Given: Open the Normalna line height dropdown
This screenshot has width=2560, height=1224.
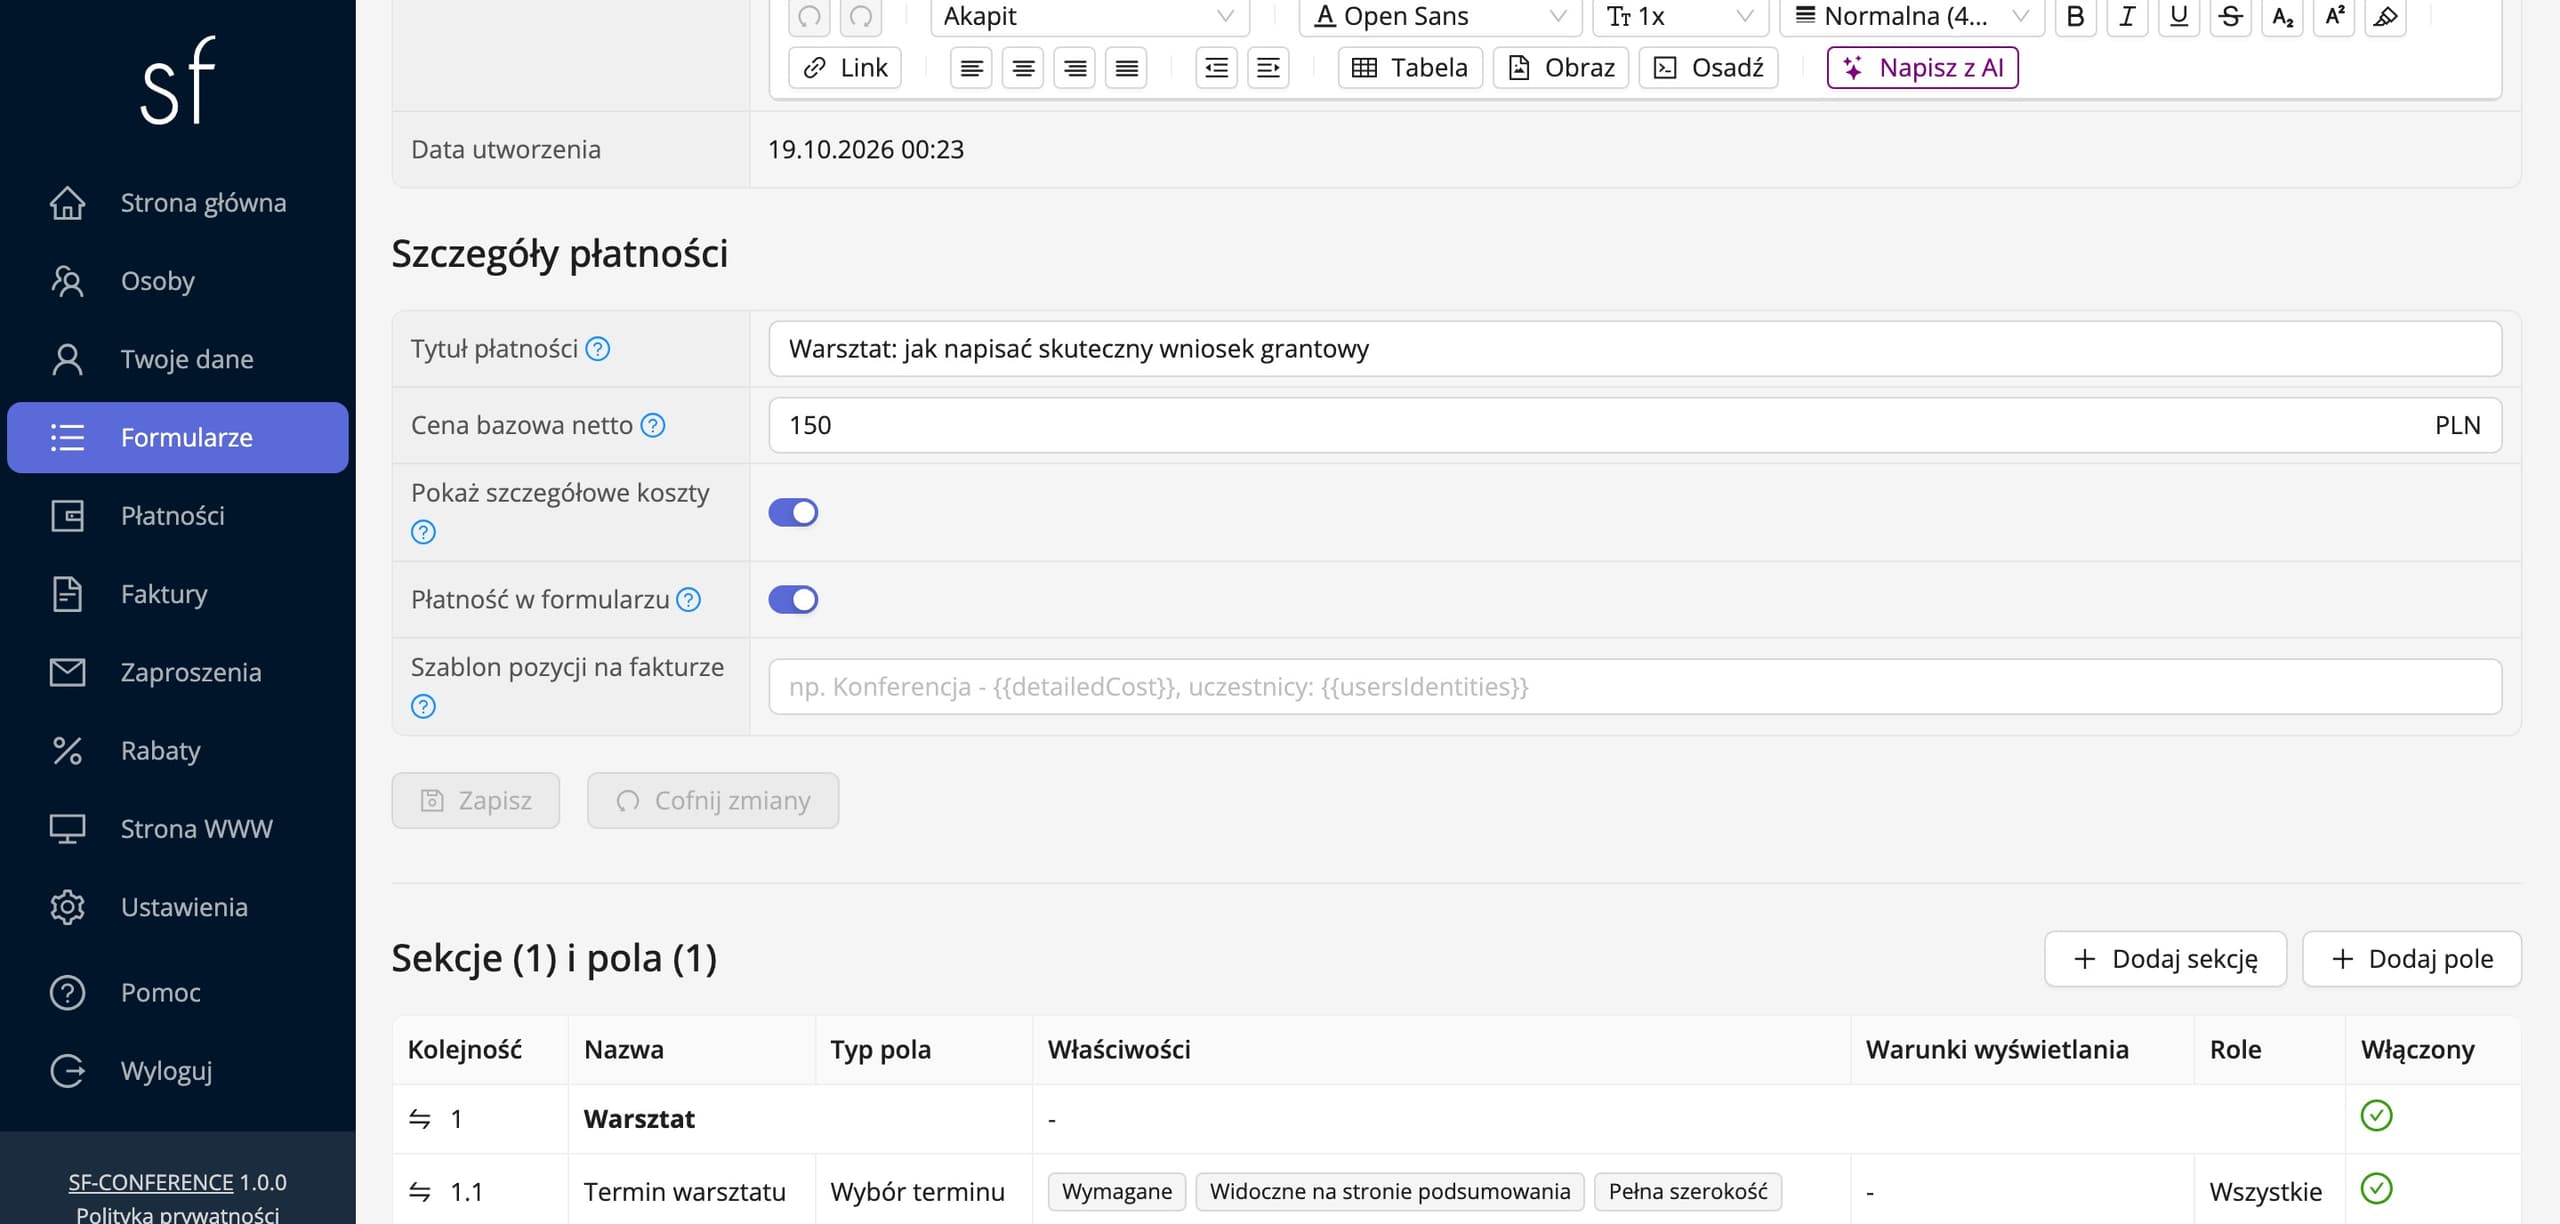Looking at the screenshot, I should pyautogui.click(x=1912, y=16).
